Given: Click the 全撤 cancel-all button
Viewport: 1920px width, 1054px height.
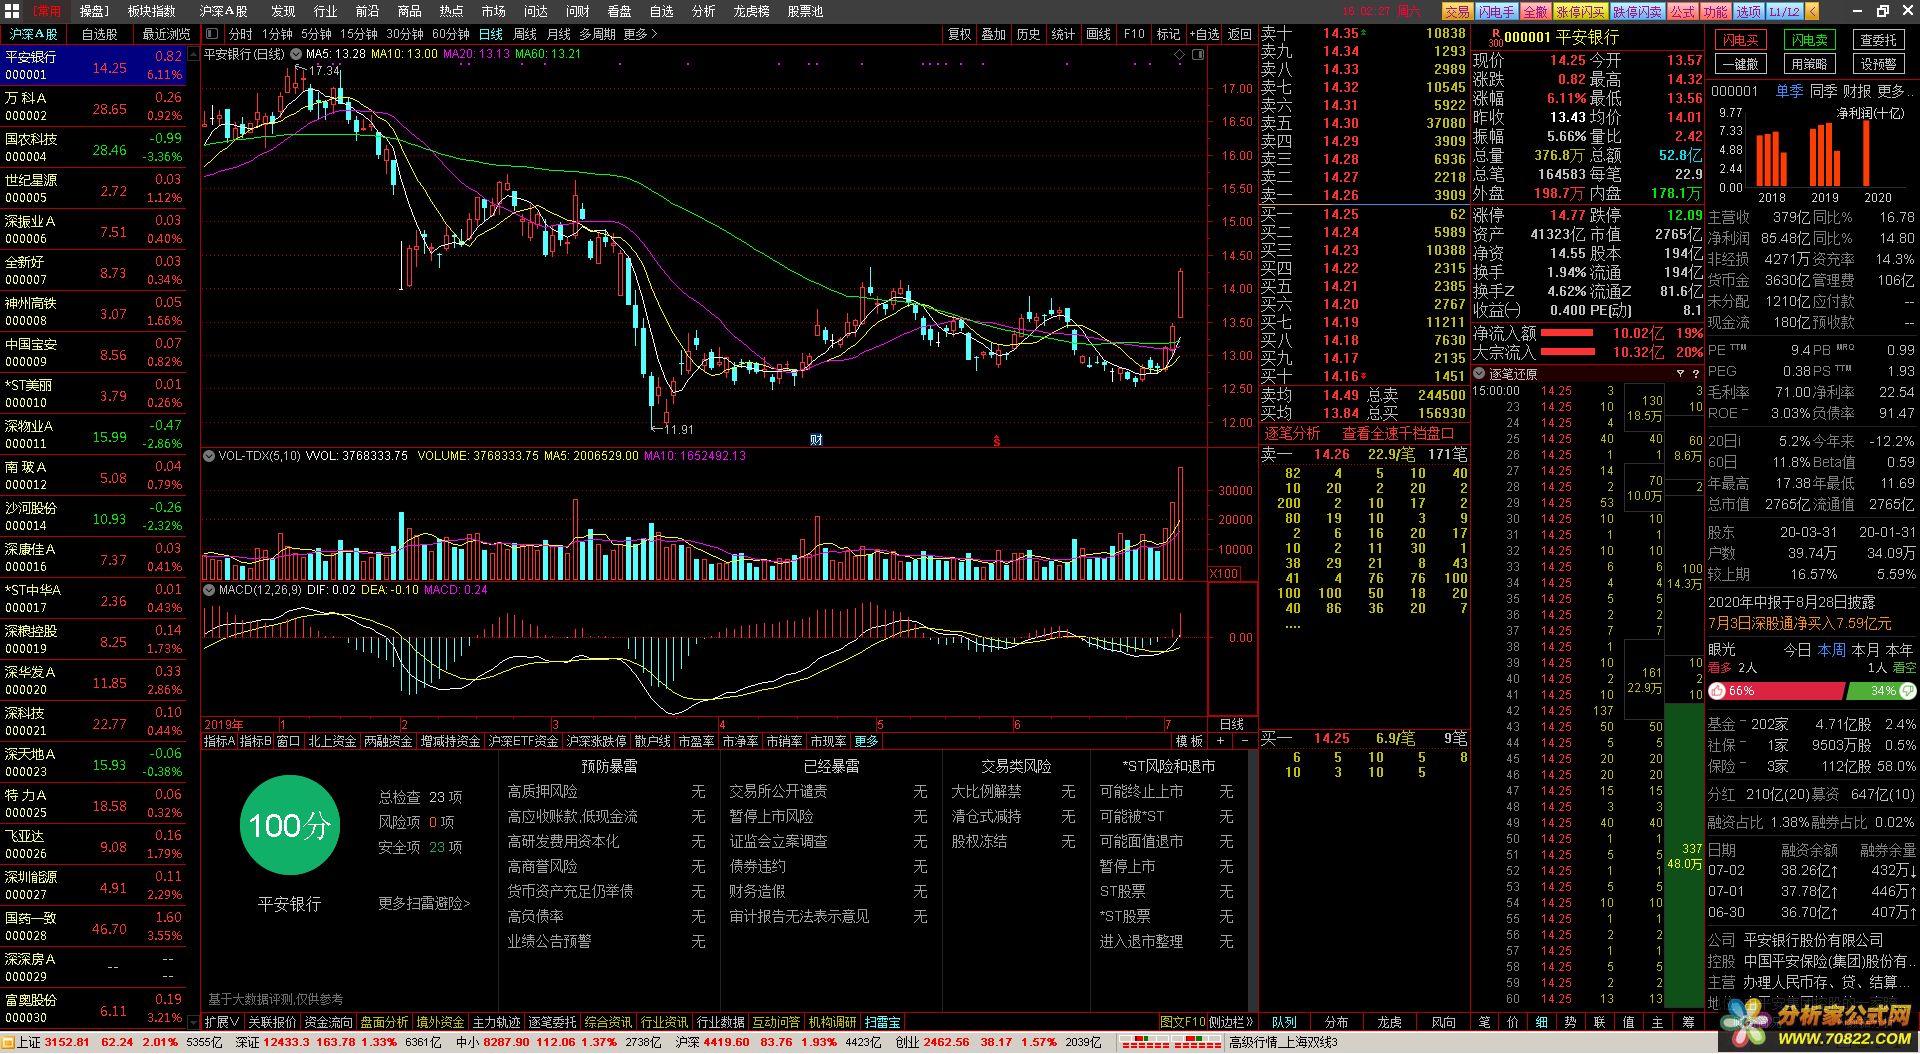Looking at the screenshot, I should coord(1535,12).
